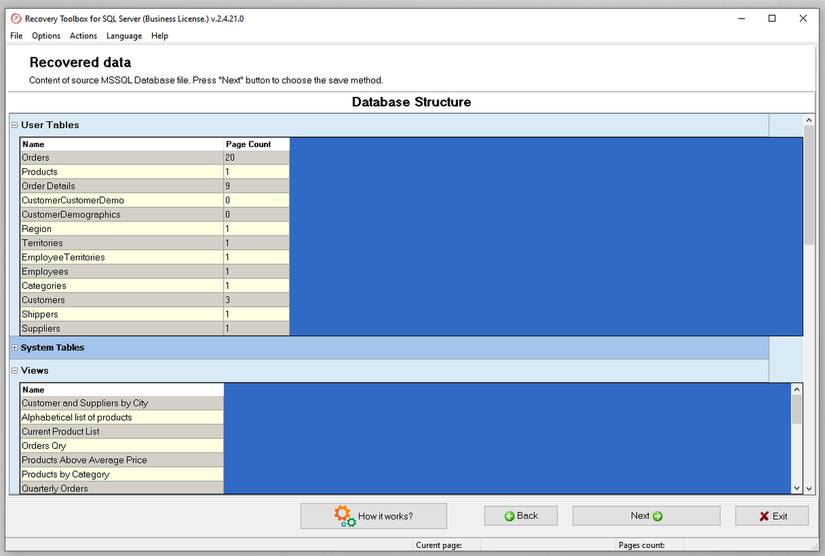Minimize the Recovery Toolbox window
The image size is (825, 556).
[741, 19]
